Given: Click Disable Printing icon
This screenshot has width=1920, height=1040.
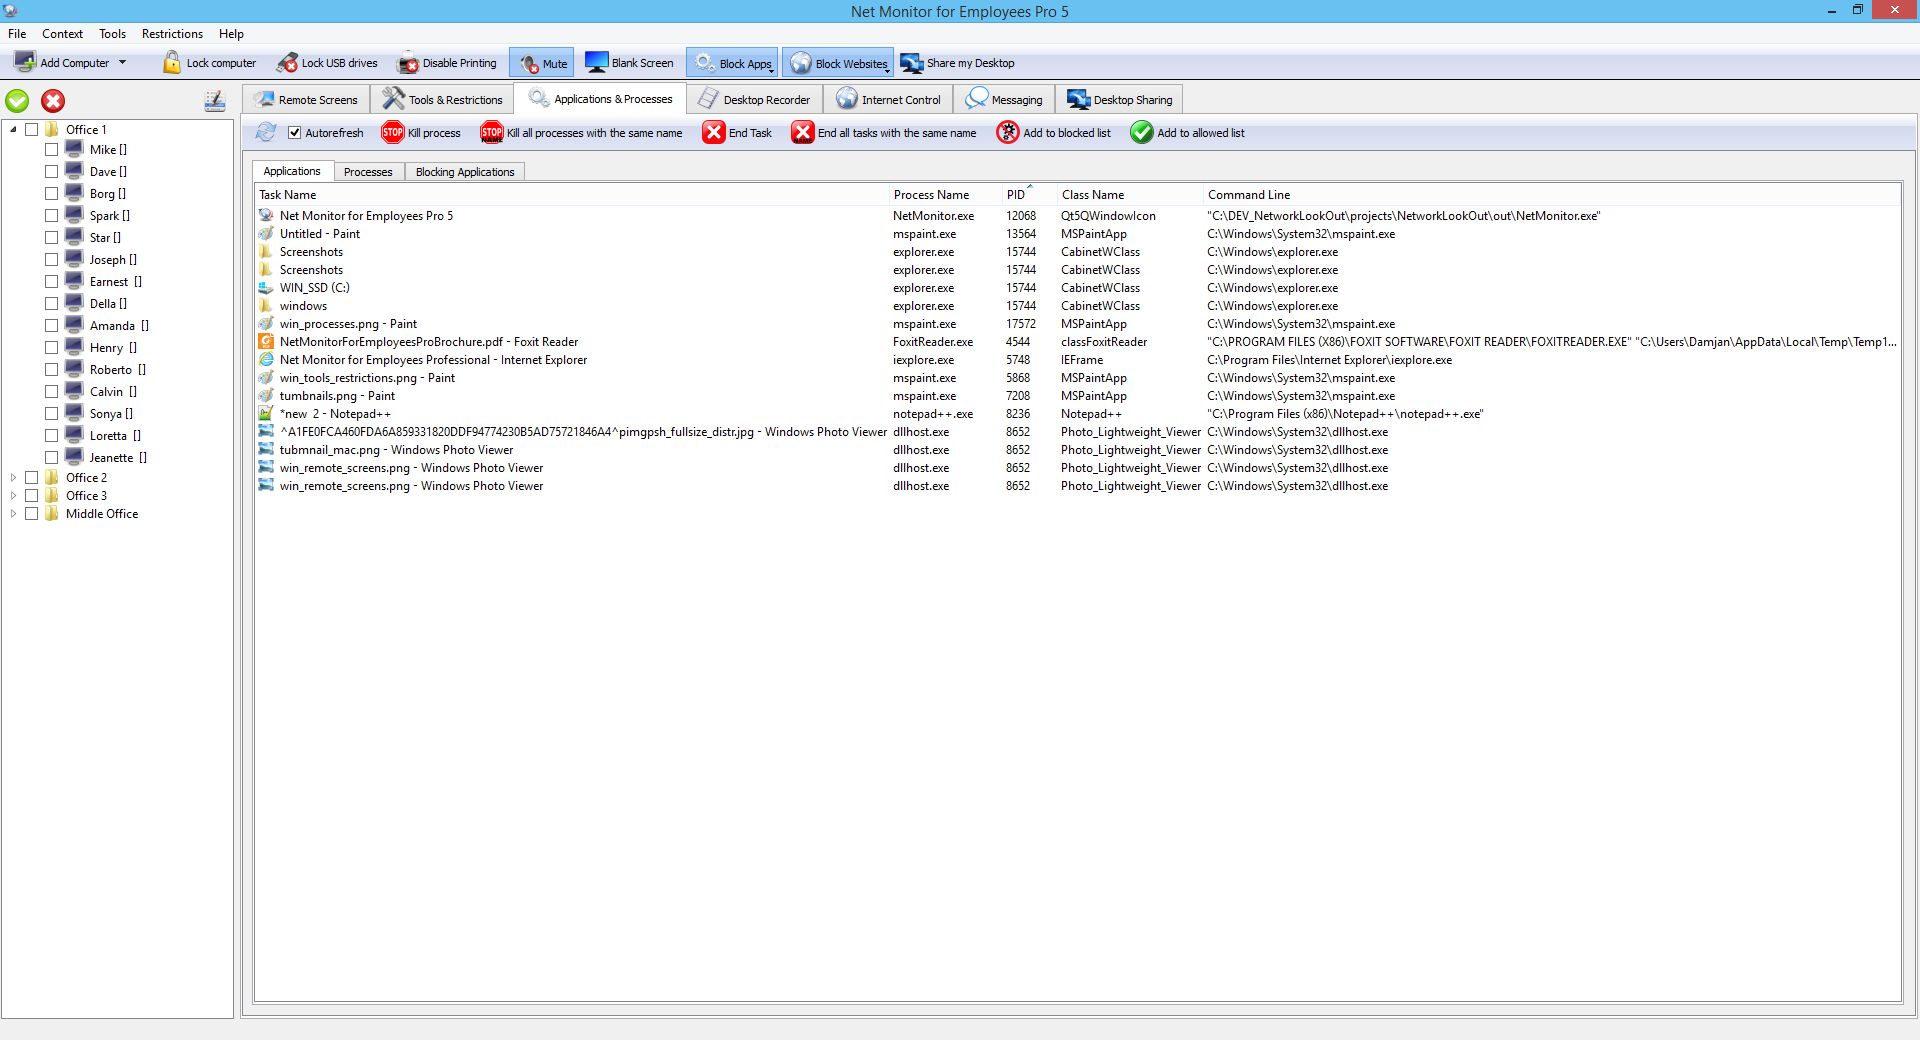Looking at the screenshot, I should pyautogui.click(x=408, y=62).
